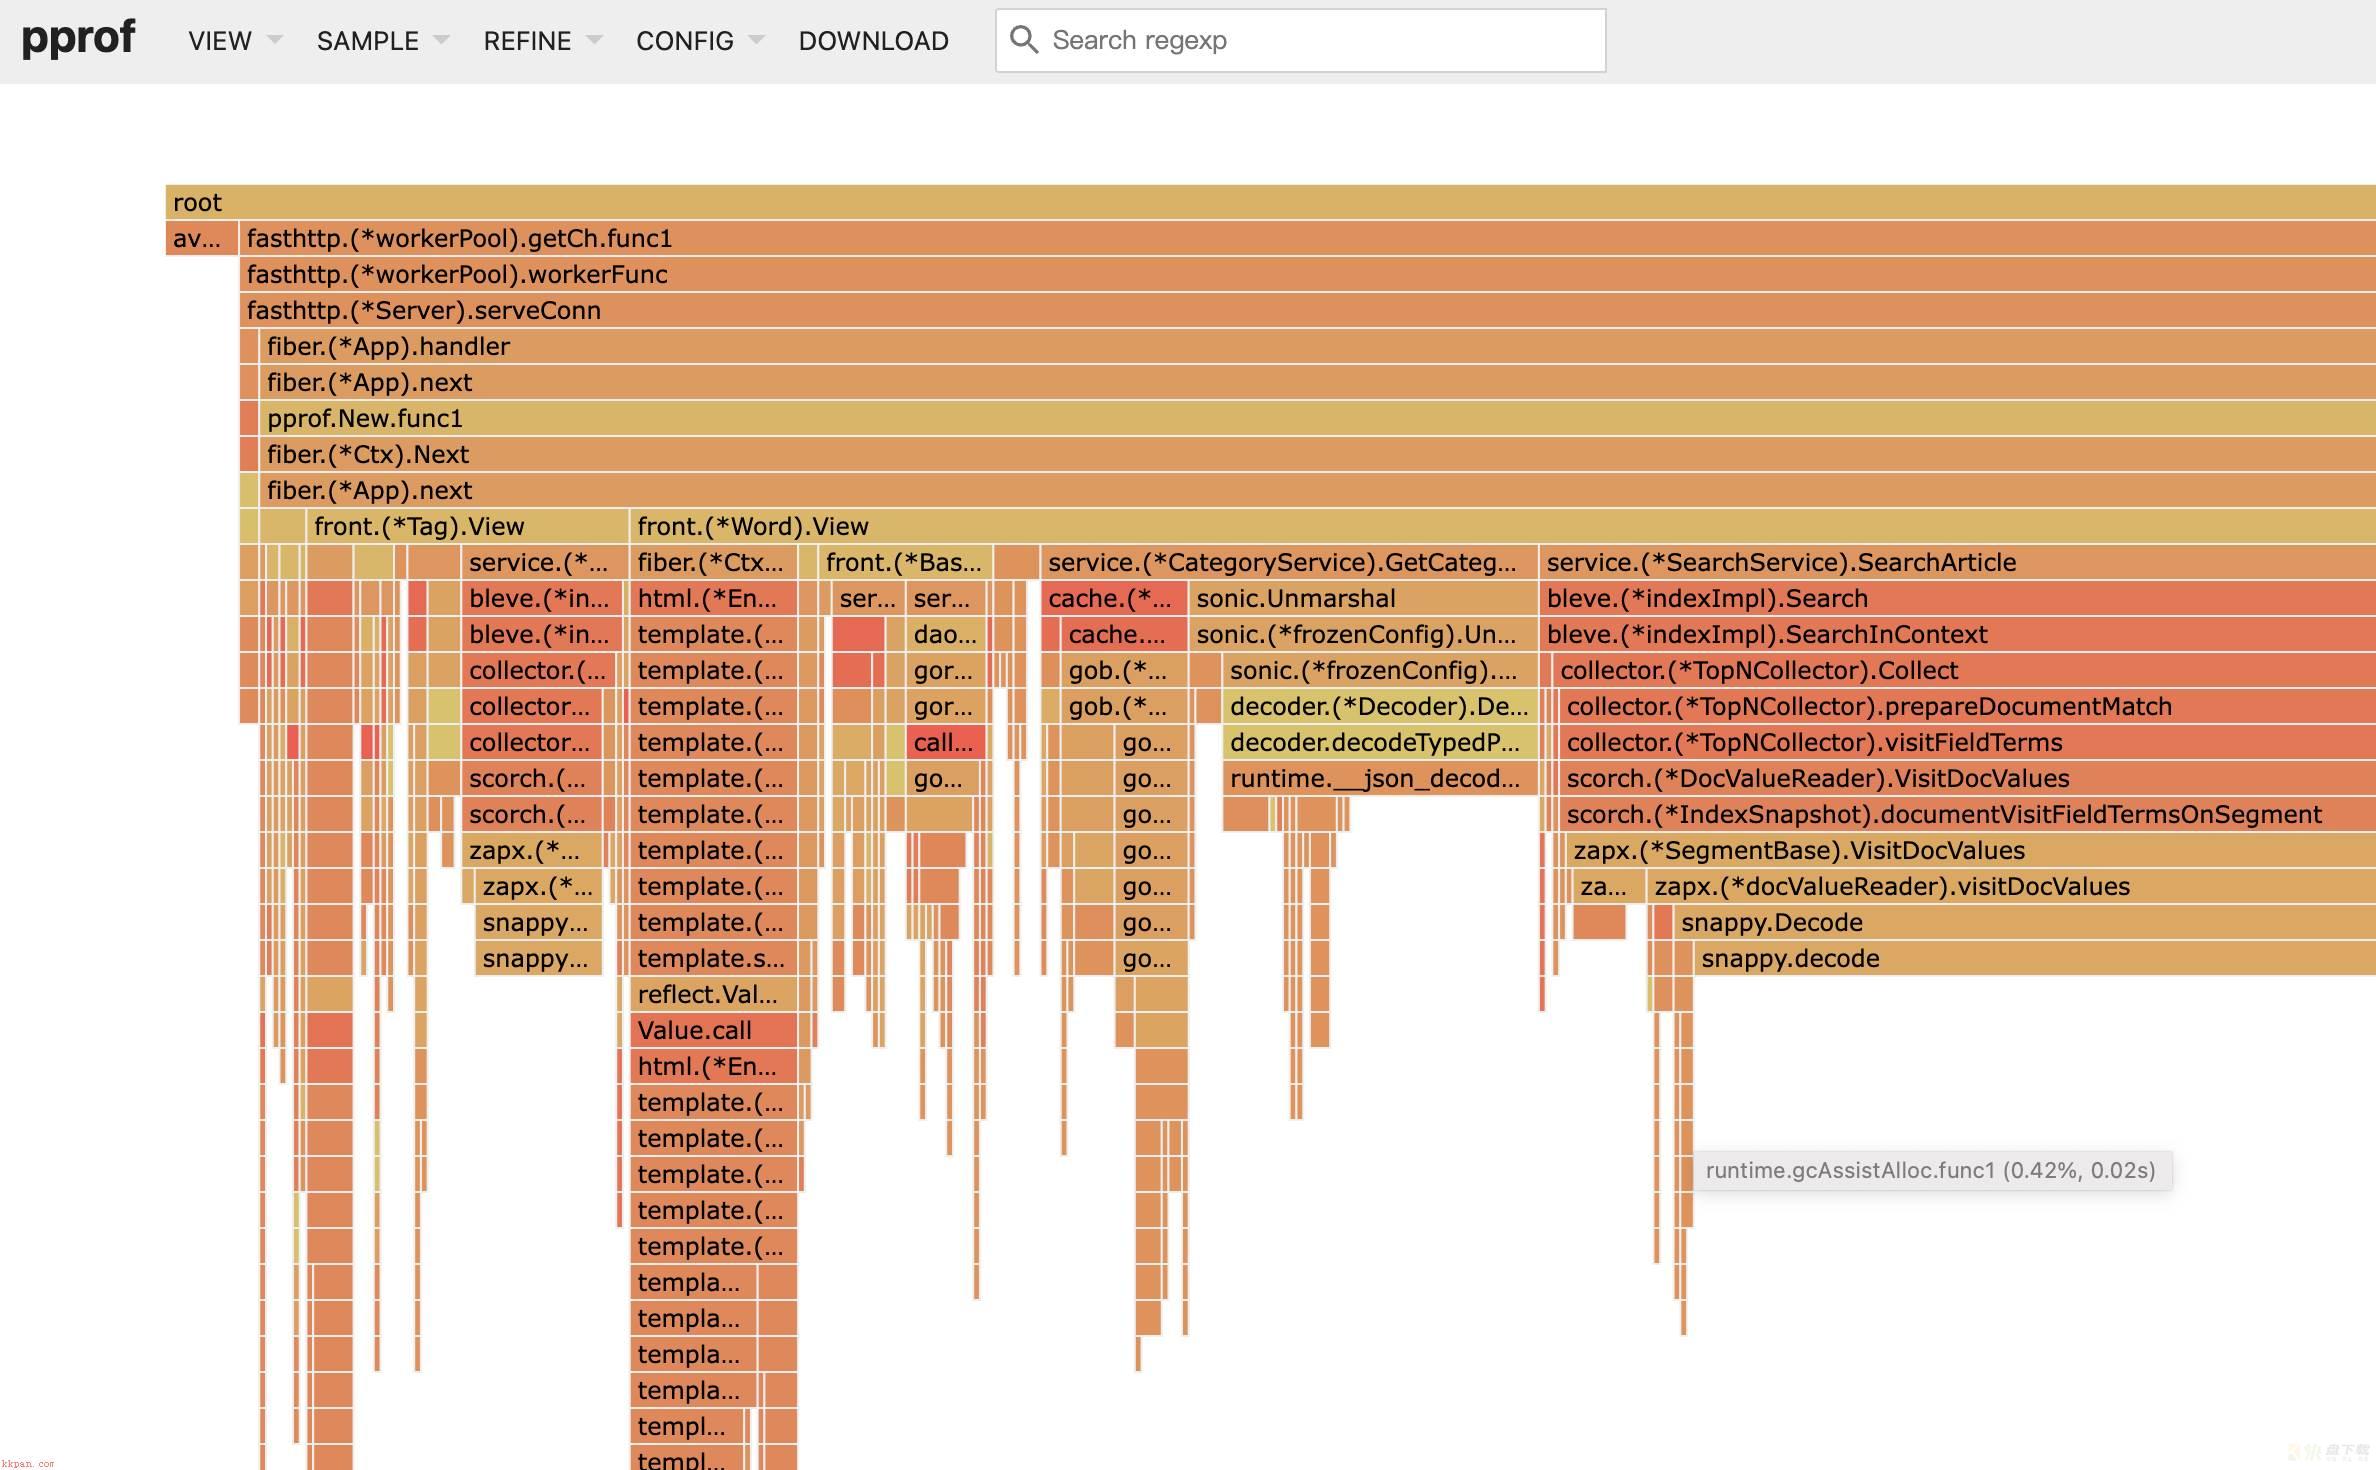This screenshot has height=1470, width=2376.
Task: Select template.s... frame
Action: (x=713, y=958)
